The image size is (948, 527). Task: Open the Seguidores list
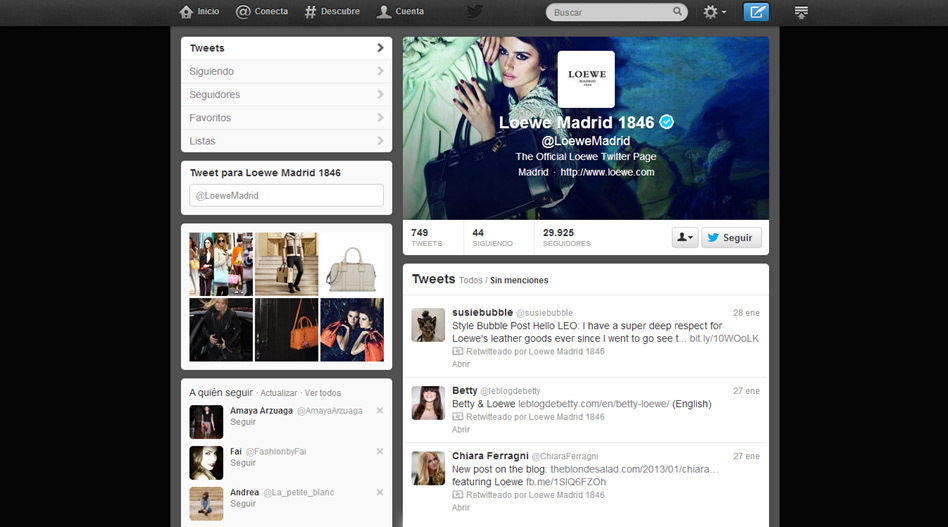pyautogui.click(x=287, y=94)
